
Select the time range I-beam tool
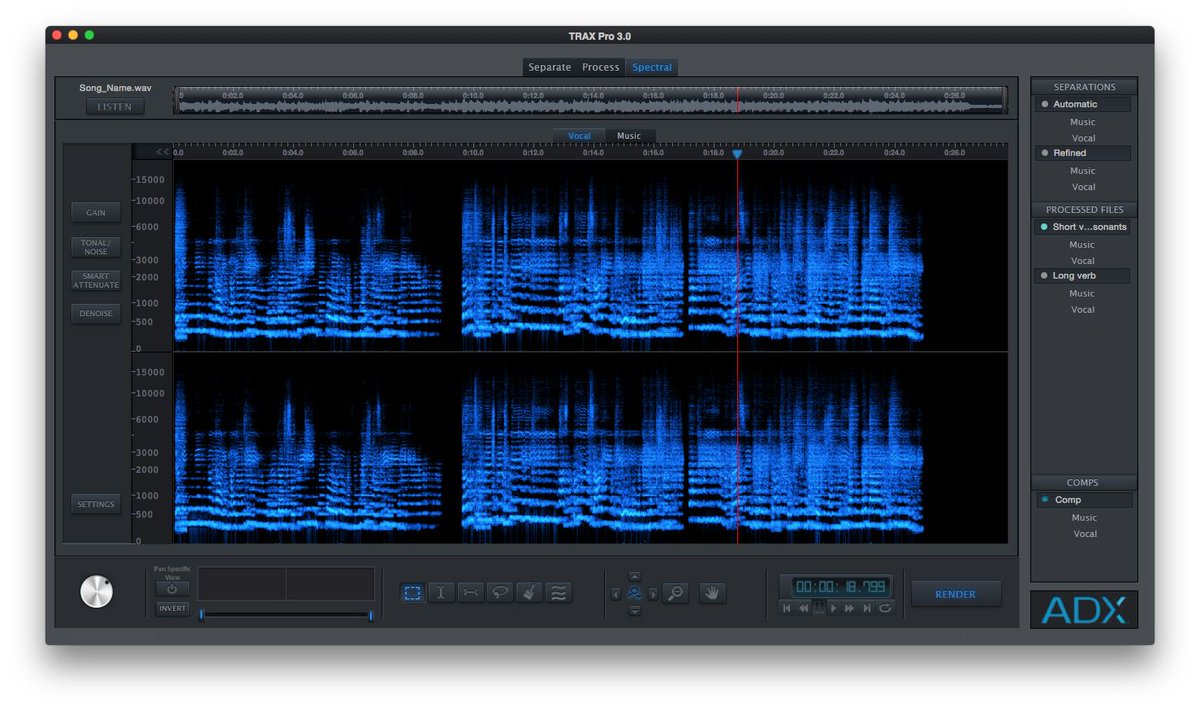pyautogui.click(x=441, y=592)
